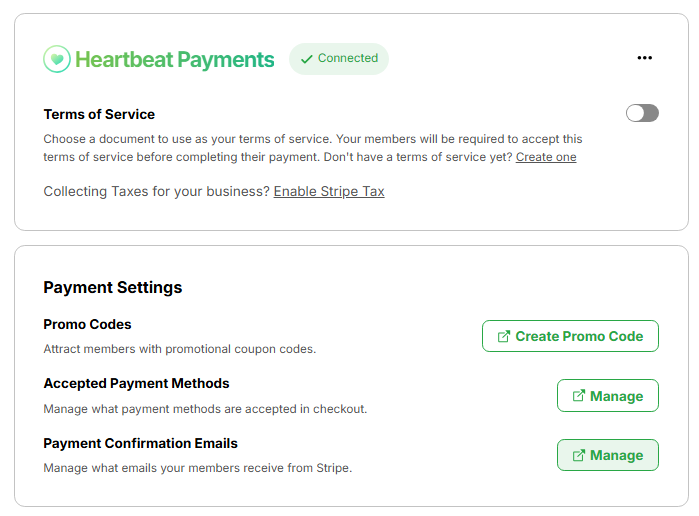The width and height of the screenshot is (699, 516).
Task: Open the Enable Stripe Tax link
Action: [x=329, y=191]
